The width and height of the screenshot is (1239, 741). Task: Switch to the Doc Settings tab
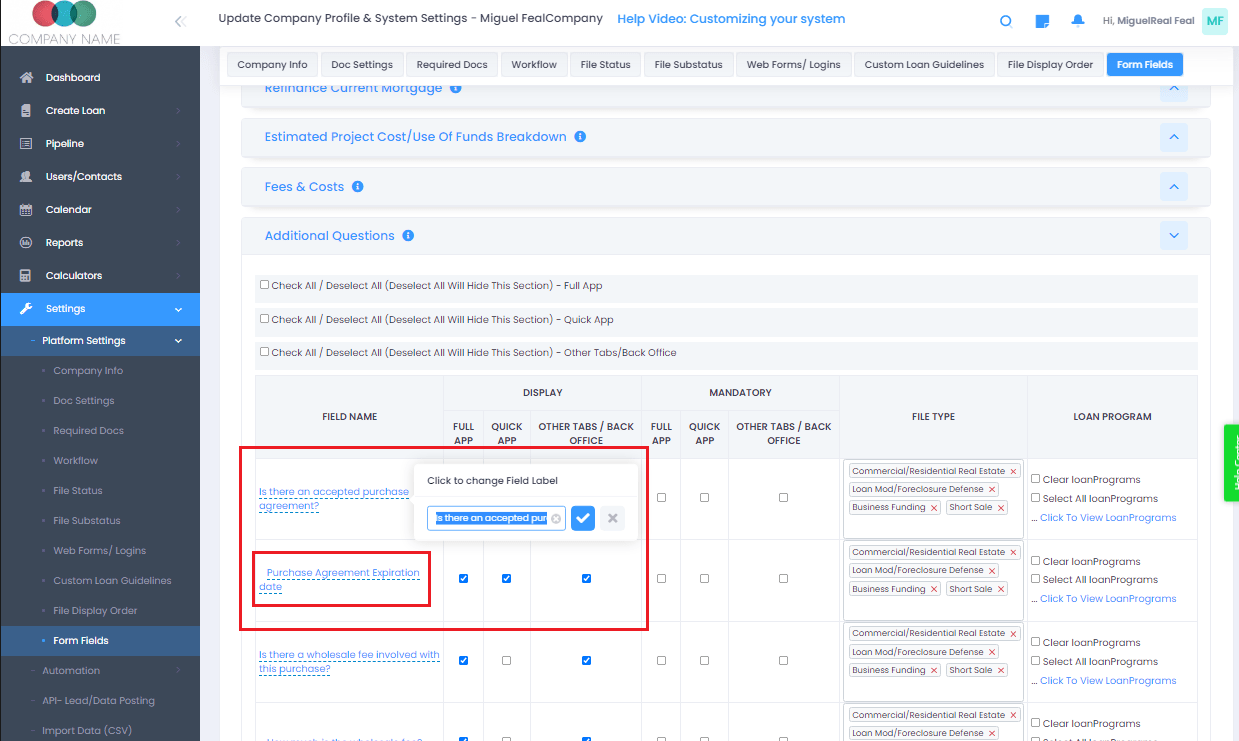pos(362,65)
